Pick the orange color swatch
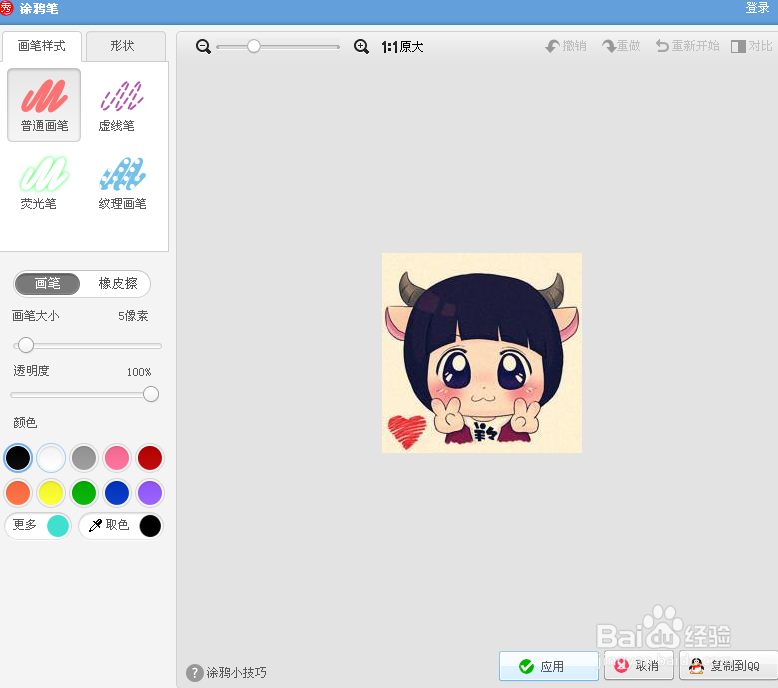Image resolution: width=778 pixels, height=688 pixels. point(18,493)
